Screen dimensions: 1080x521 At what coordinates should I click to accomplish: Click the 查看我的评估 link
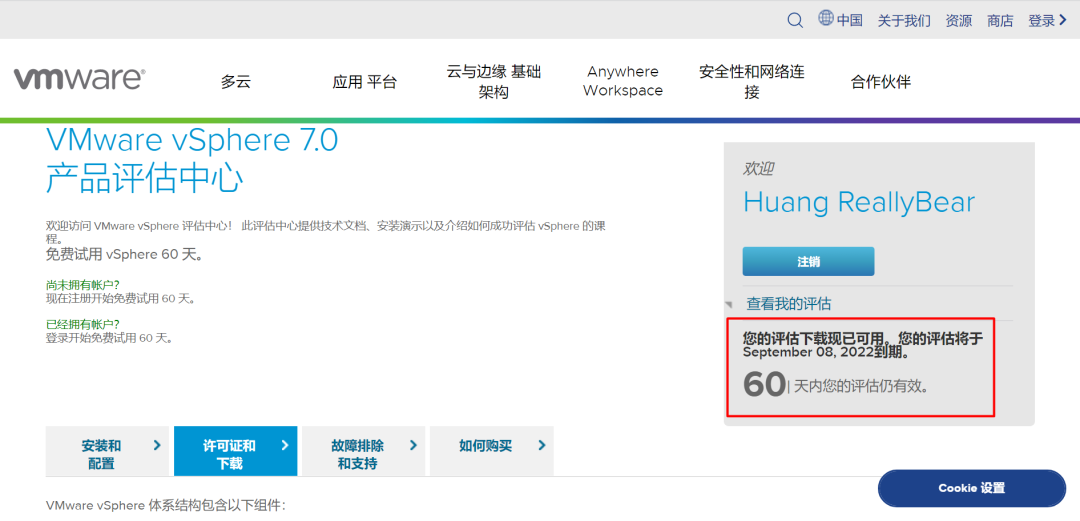tap(789, 303)
